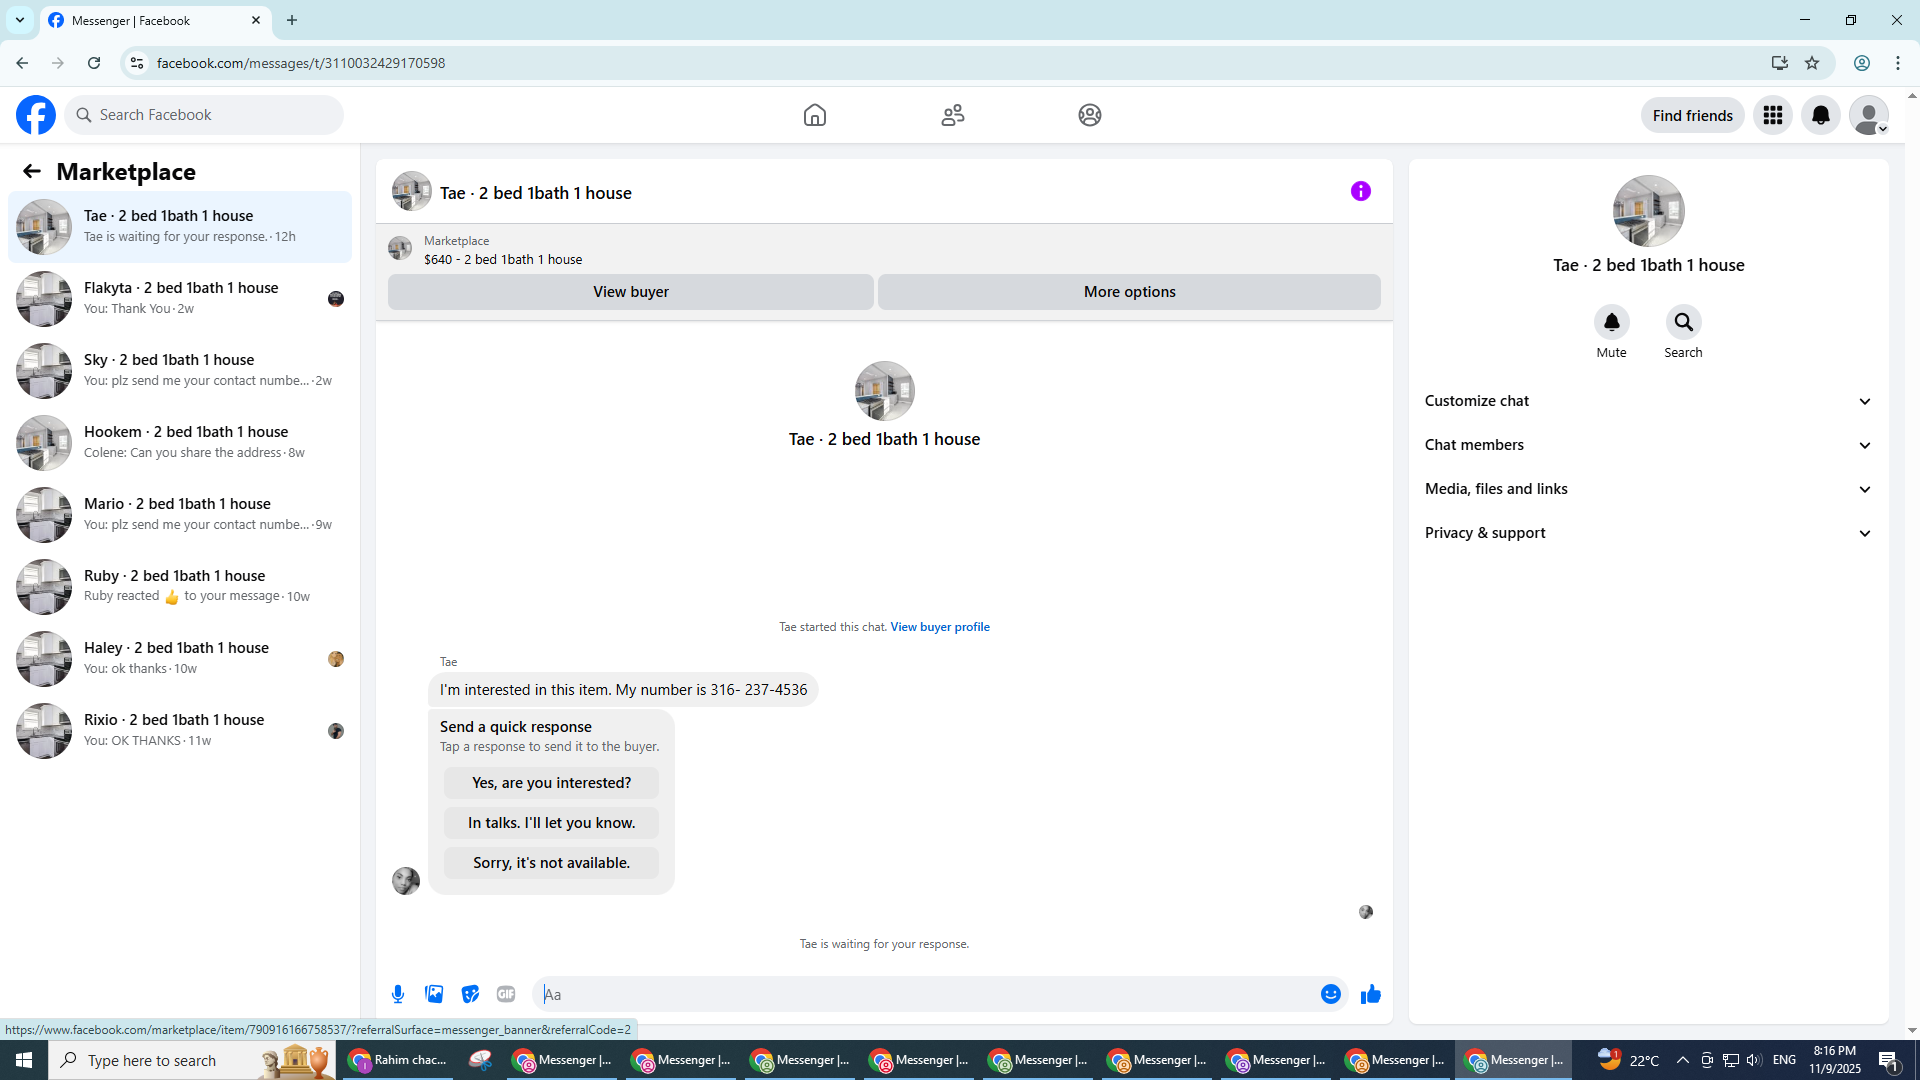Send quick reply 'In talks. I'll let you know.'
Screen dimensions: 1920x1080
coord(551,823)
